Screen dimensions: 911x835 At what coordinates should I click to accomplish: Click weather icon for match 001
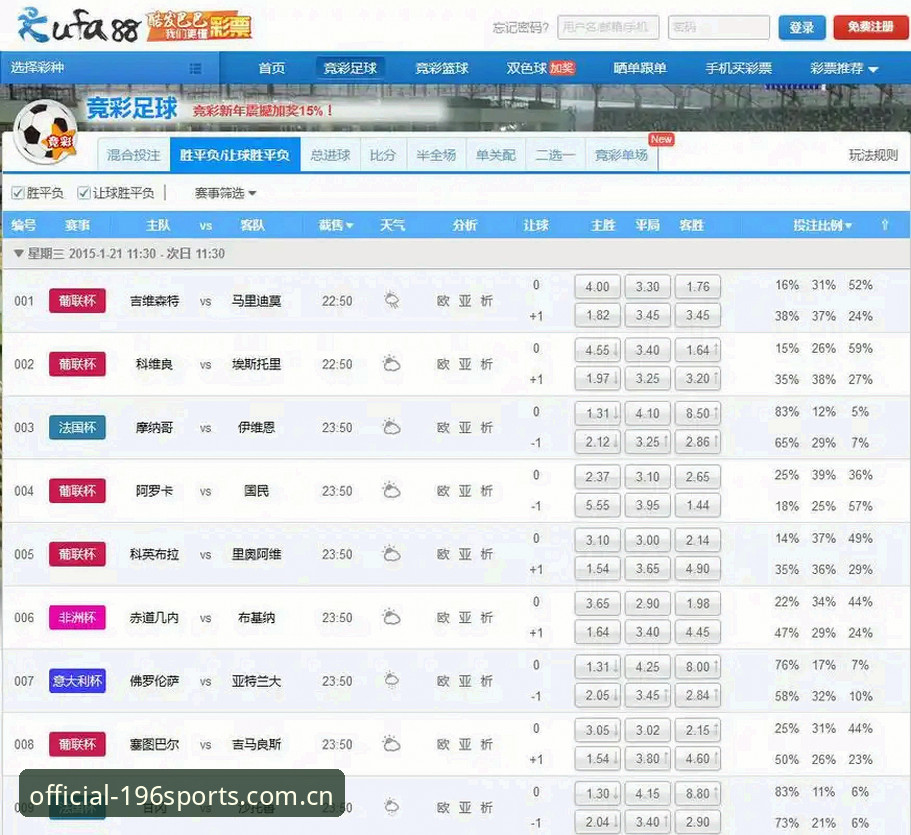[x=392, y=300]
